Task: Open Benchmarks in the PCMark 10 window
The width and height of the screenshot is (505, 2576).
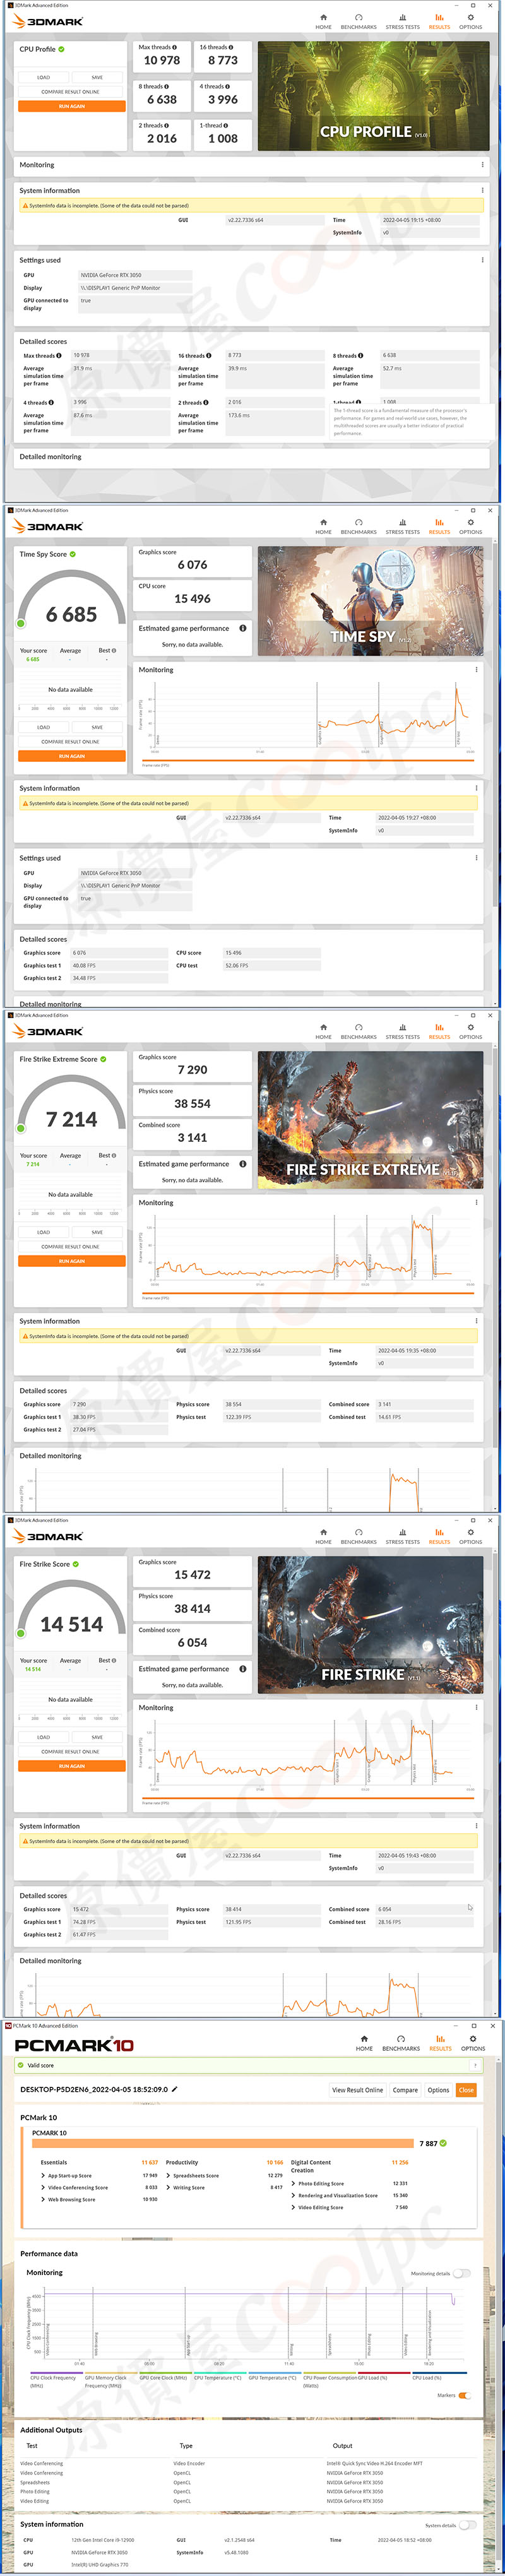Action: [401, 2042]
